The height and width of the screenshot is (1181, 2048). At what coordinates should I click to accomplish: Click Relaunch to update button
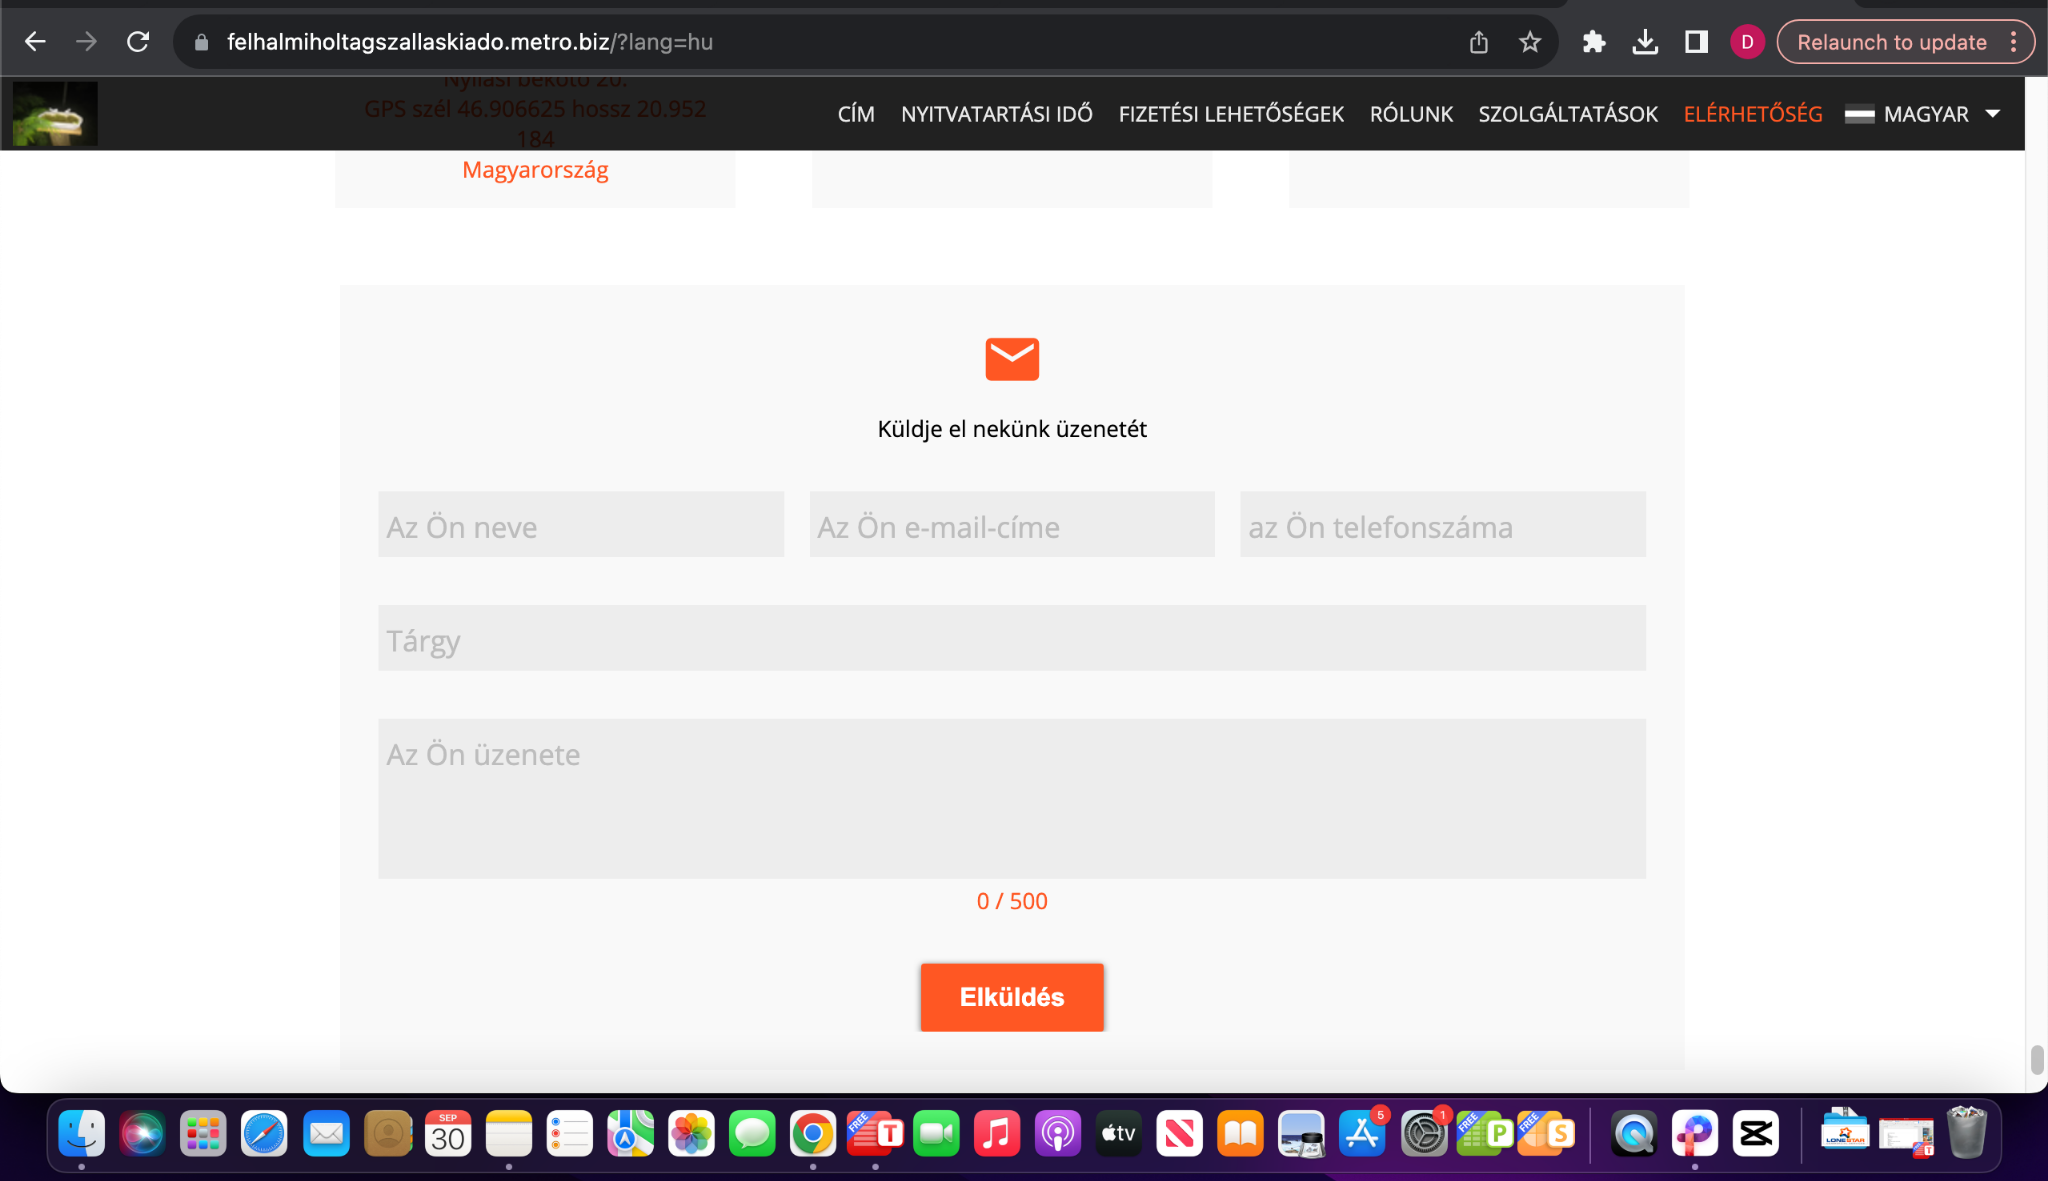coord(1891,42)
